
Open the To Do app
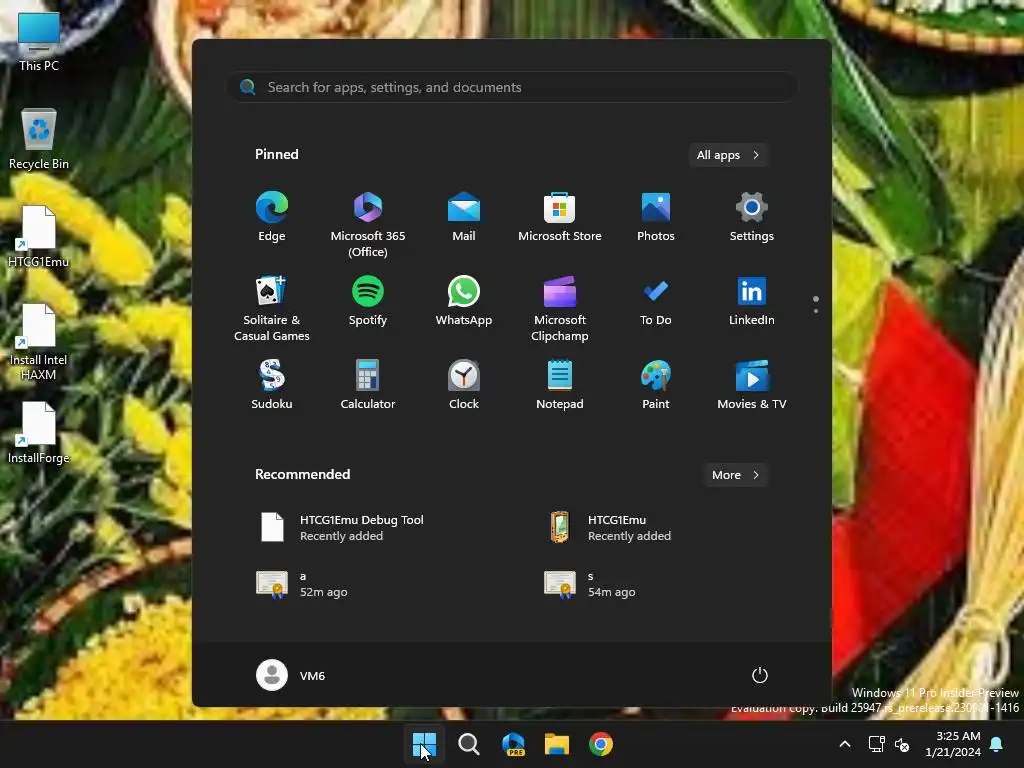tap(656, 301)
